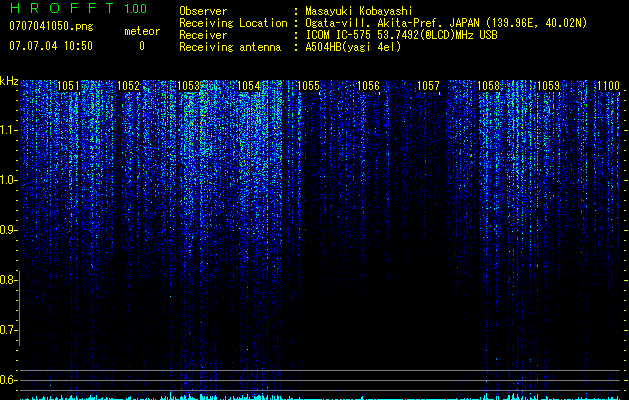Click the Ogata-vill. Akita-Pref. JAPAN location text

coord(446,23)
